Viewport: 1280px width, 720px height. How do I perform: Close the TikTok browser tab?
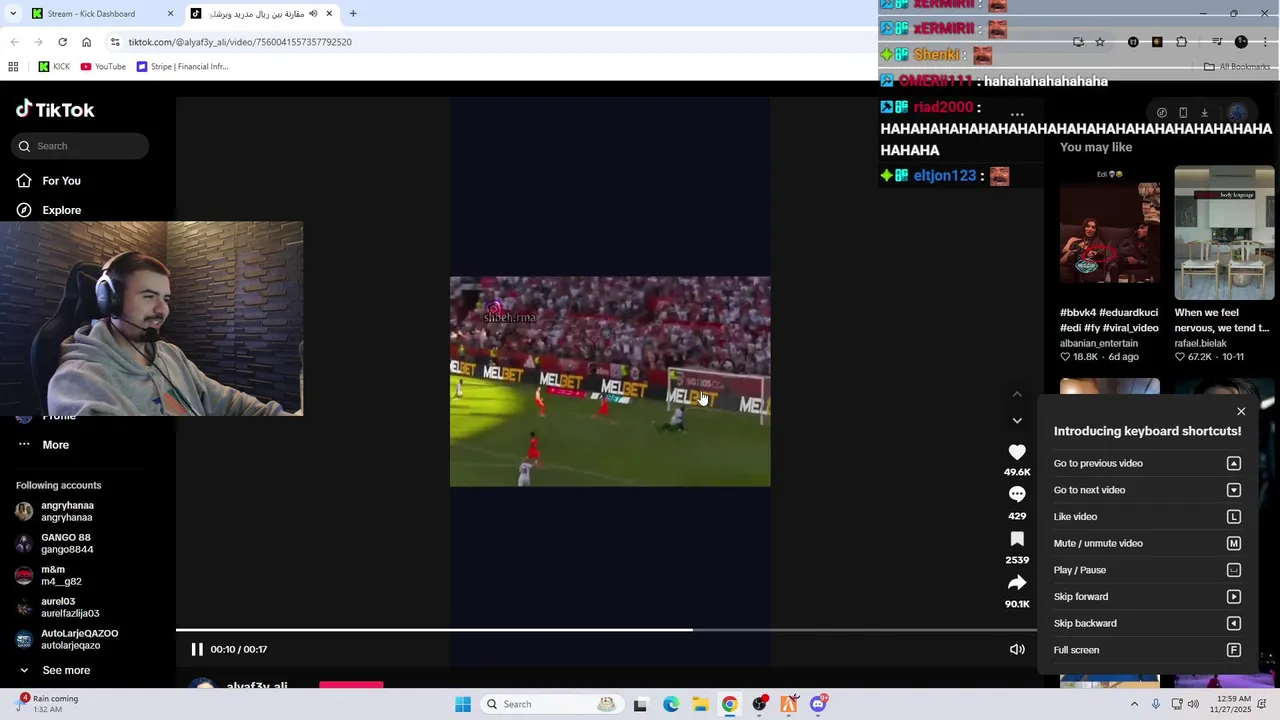330,14
